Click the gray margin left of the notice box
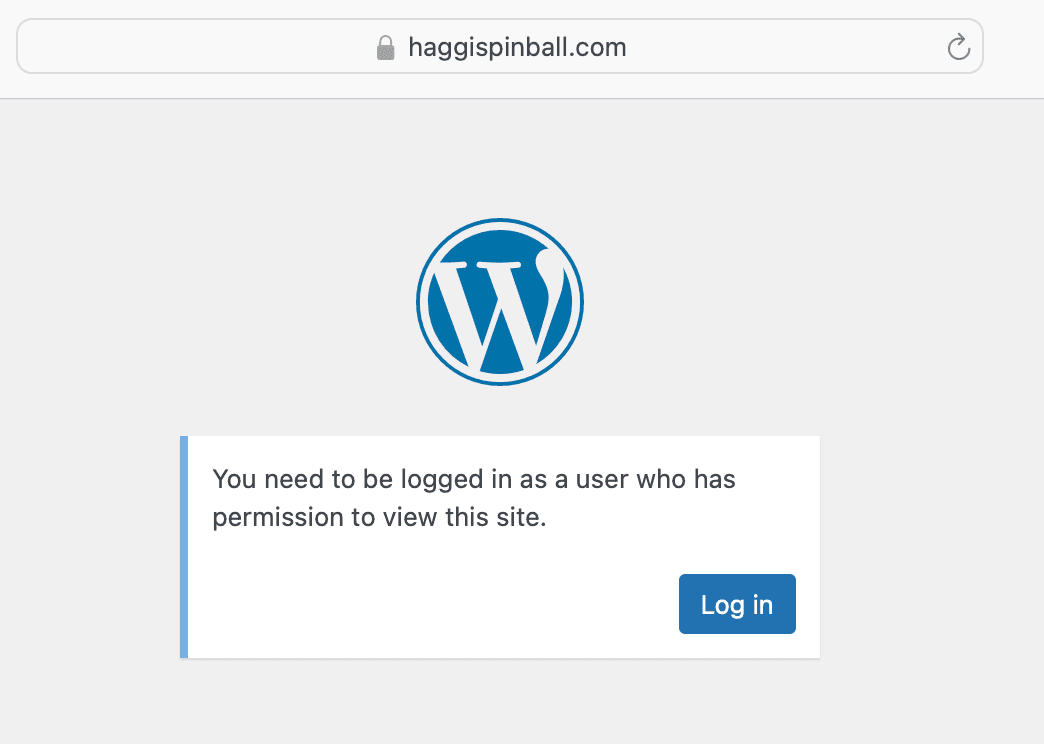Viewport: 1044px width, 744px height. pos(90,547)
